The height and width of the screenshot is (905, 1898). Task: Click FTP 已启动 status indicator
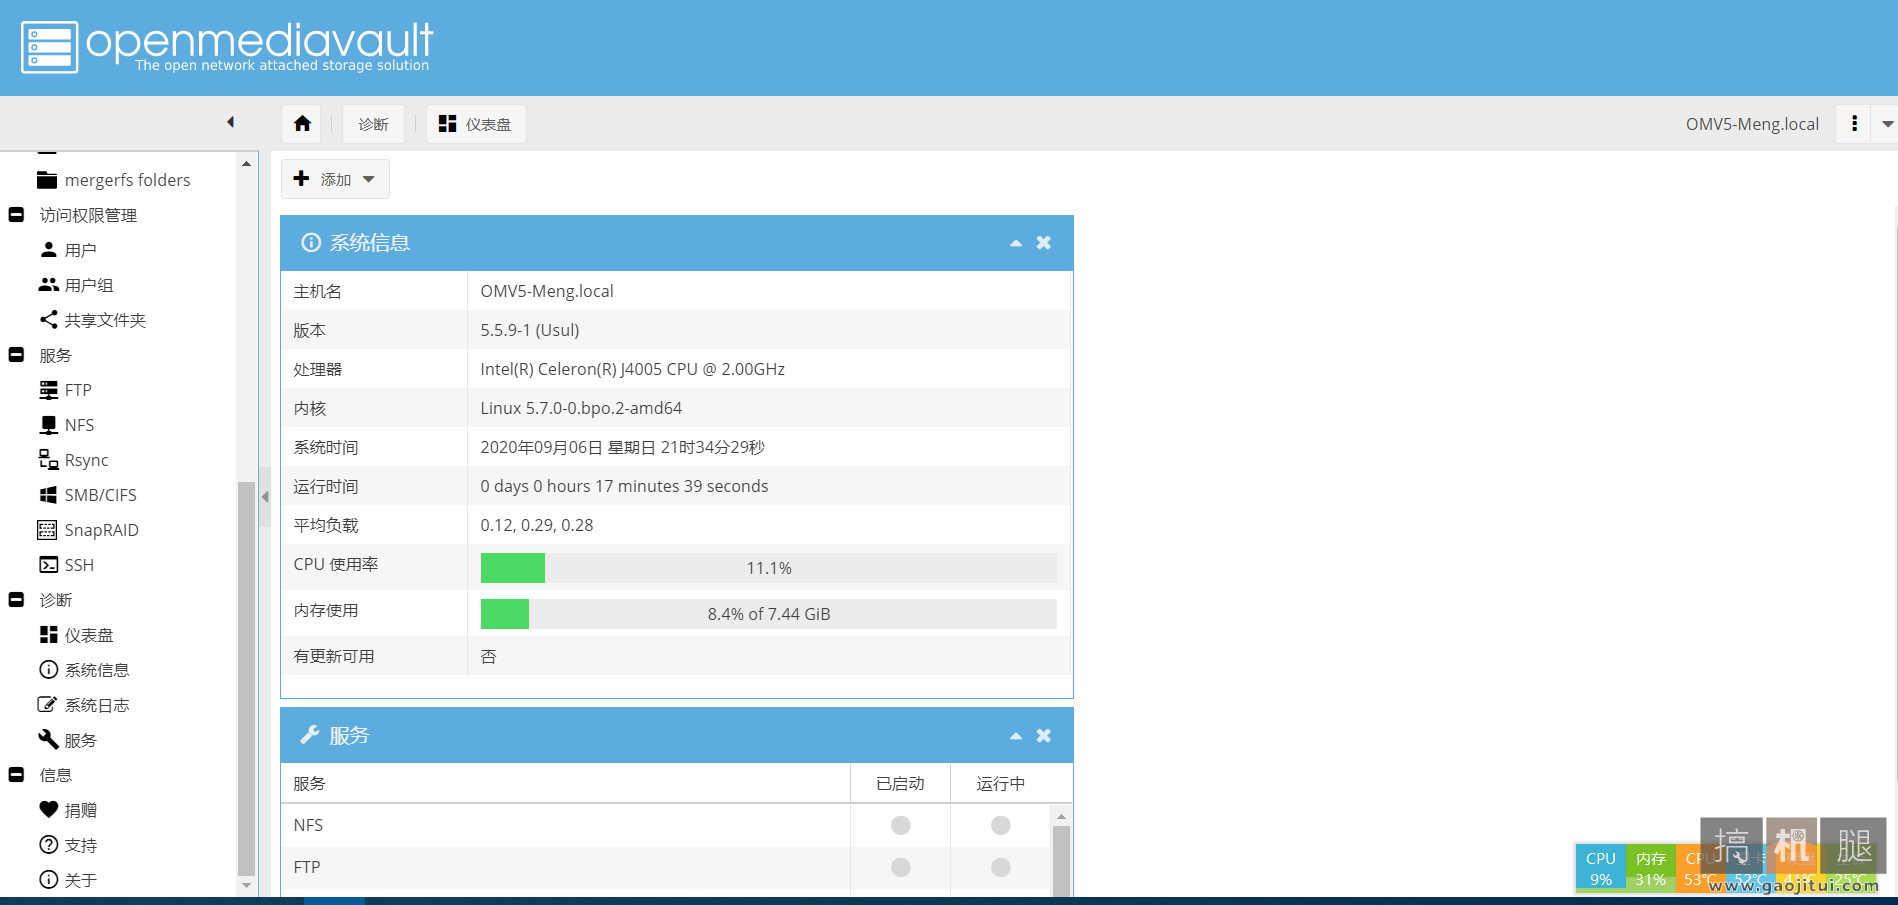(x=901, y=867)
